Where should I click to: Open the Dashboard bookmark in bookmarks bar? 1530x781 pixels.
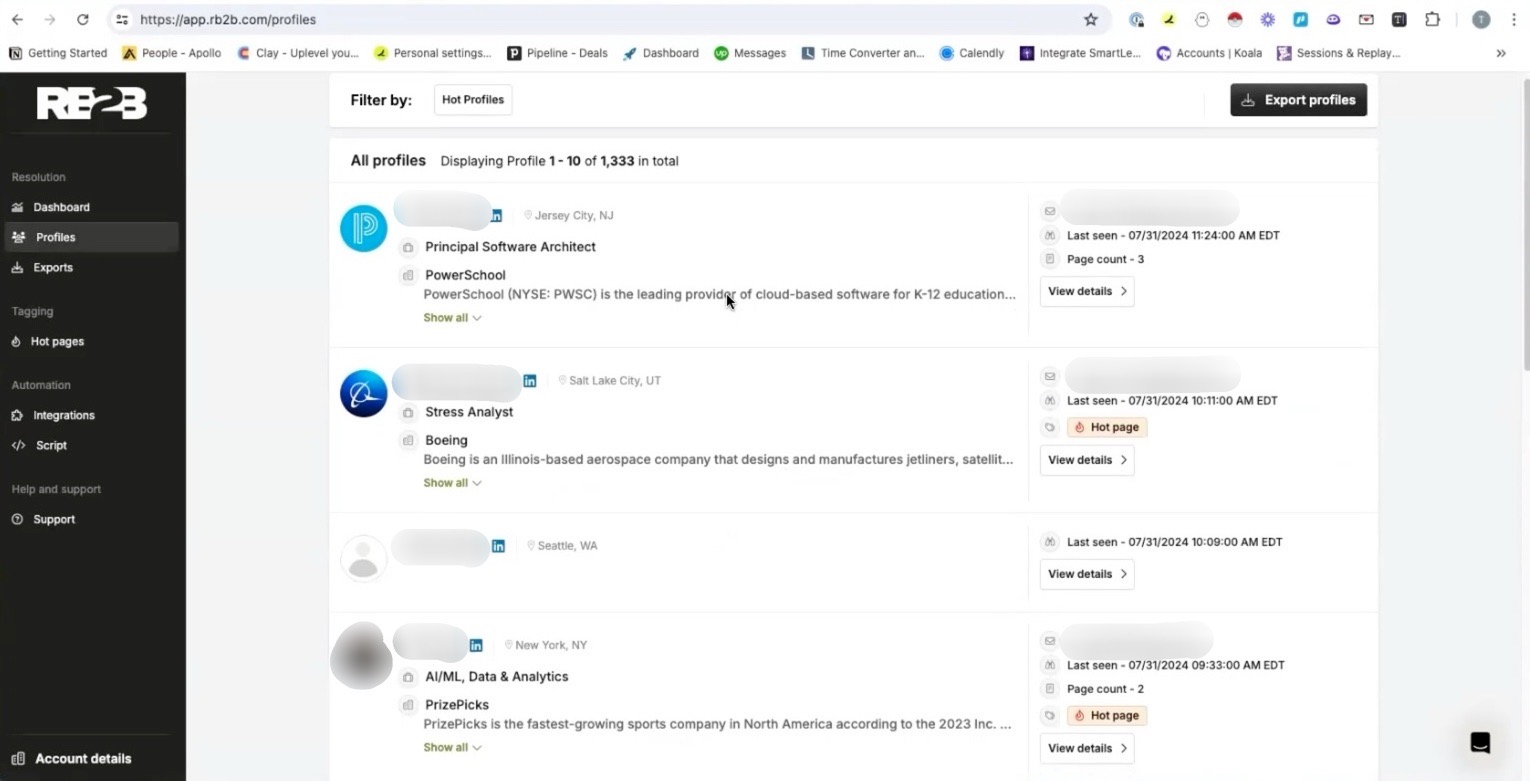click(660, 53)
